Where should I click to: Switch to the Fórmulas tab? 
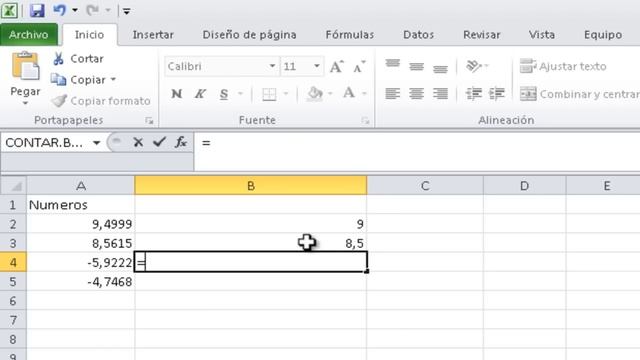[x=350, y=35]
